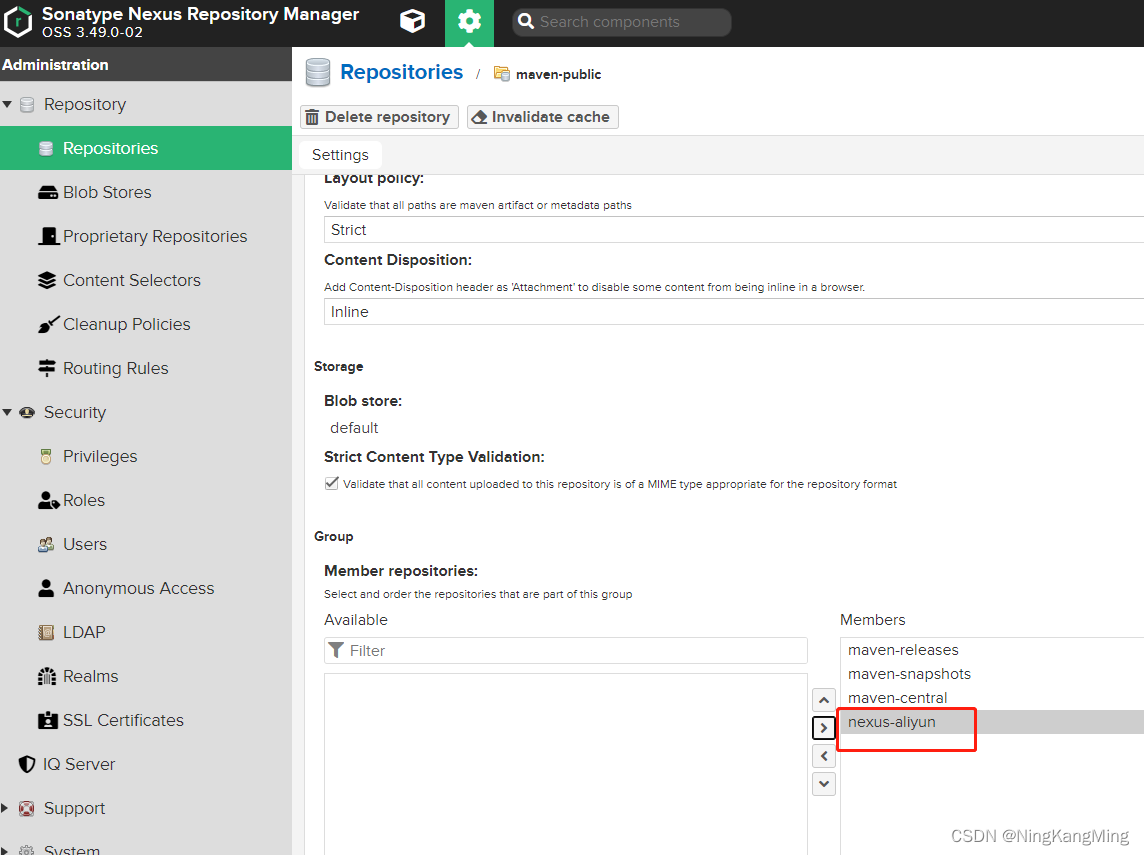This screenshot has width=1144, height=855.
Task: Click the Blob store value default
Action: click(x=354, y=428)
